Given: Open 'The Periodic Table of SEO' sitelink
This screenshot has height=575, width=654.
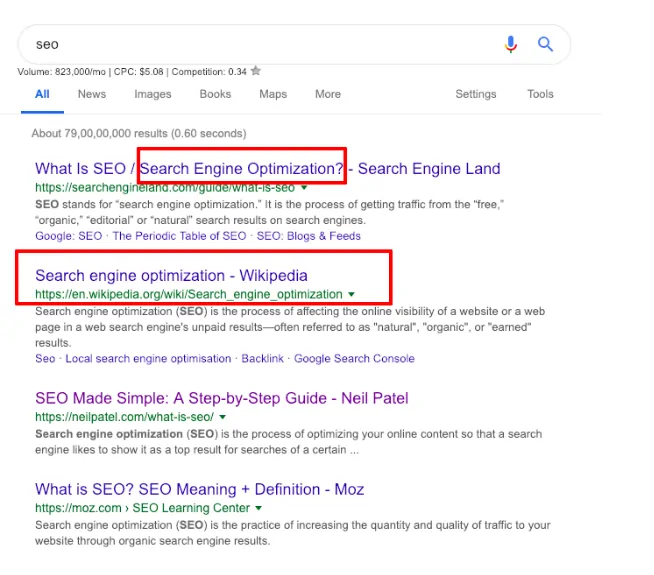Looking at the screenshot, I should [179, 236].
